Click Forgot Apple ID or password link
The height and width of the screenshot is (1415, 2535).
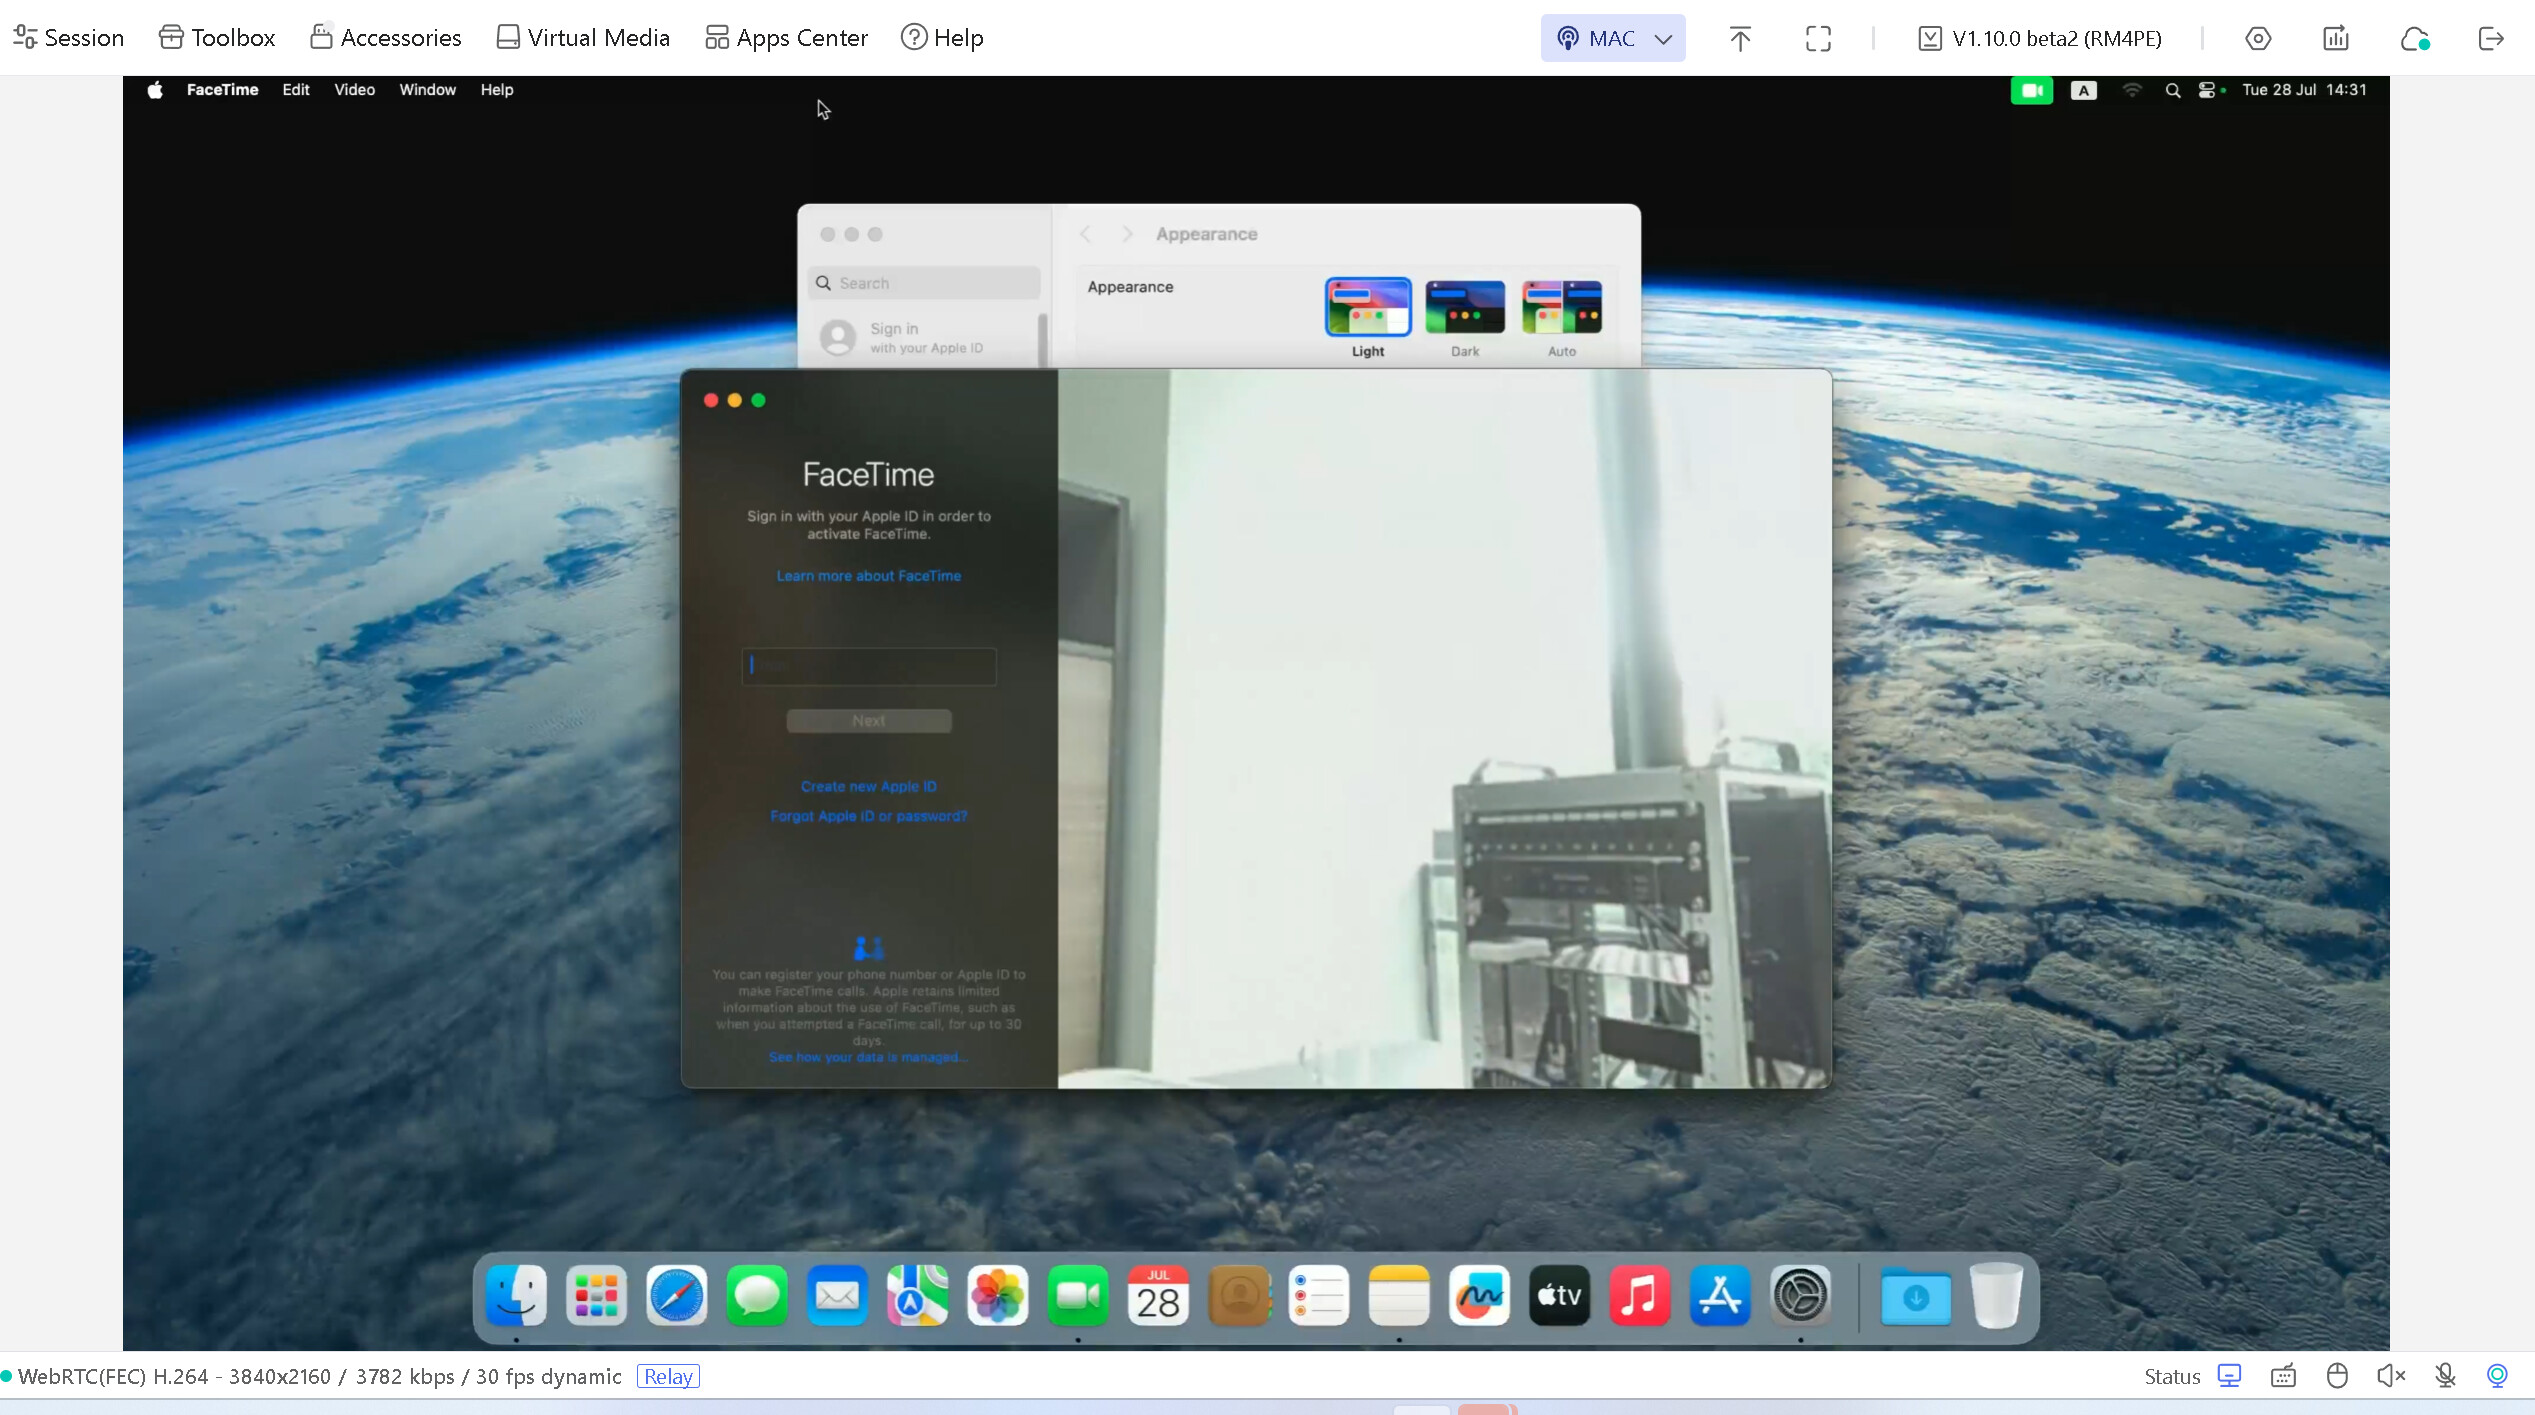(x=869, y=817)
